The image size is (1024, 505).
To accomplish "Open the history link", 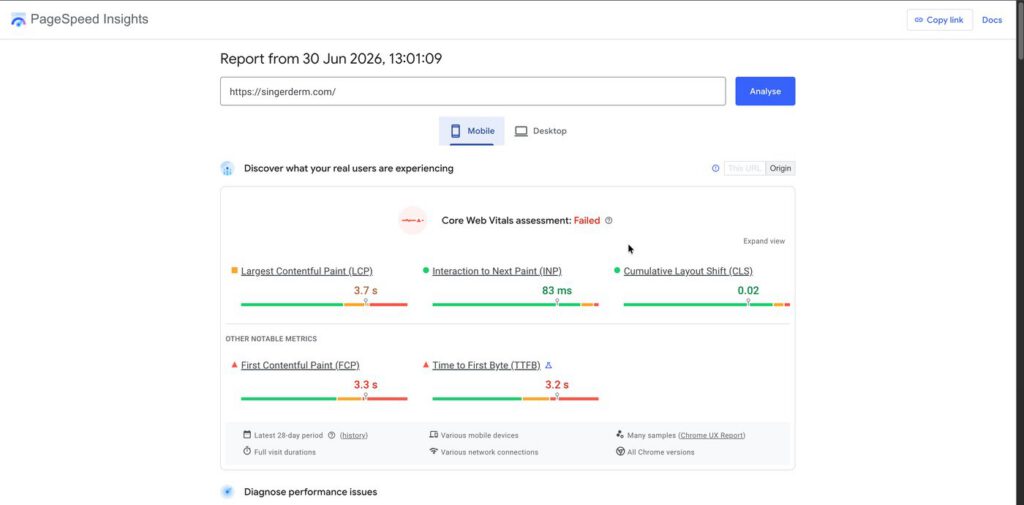I will pos(353,435).
